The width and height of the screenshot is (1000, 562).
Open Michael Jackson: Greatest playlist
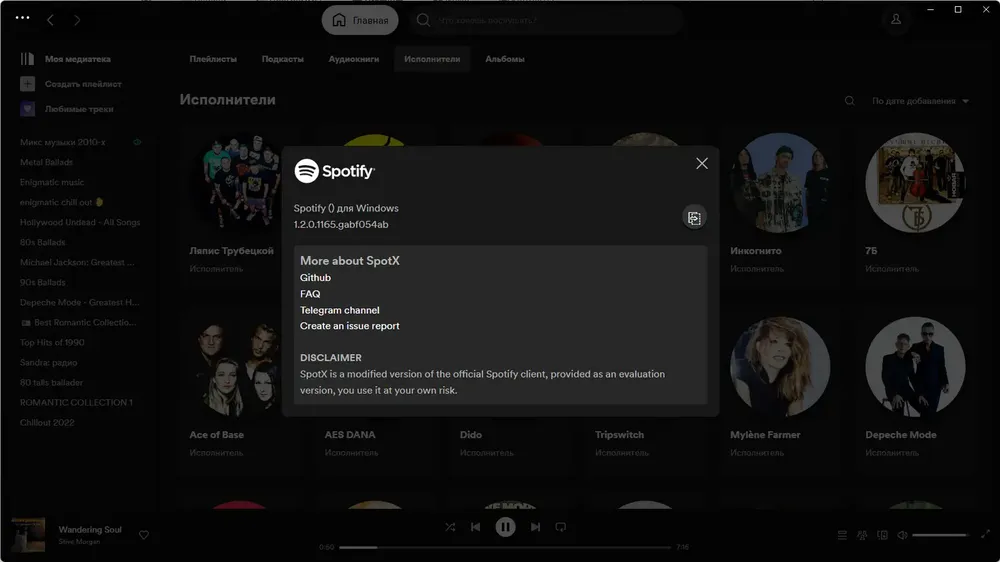click(77, 262)
